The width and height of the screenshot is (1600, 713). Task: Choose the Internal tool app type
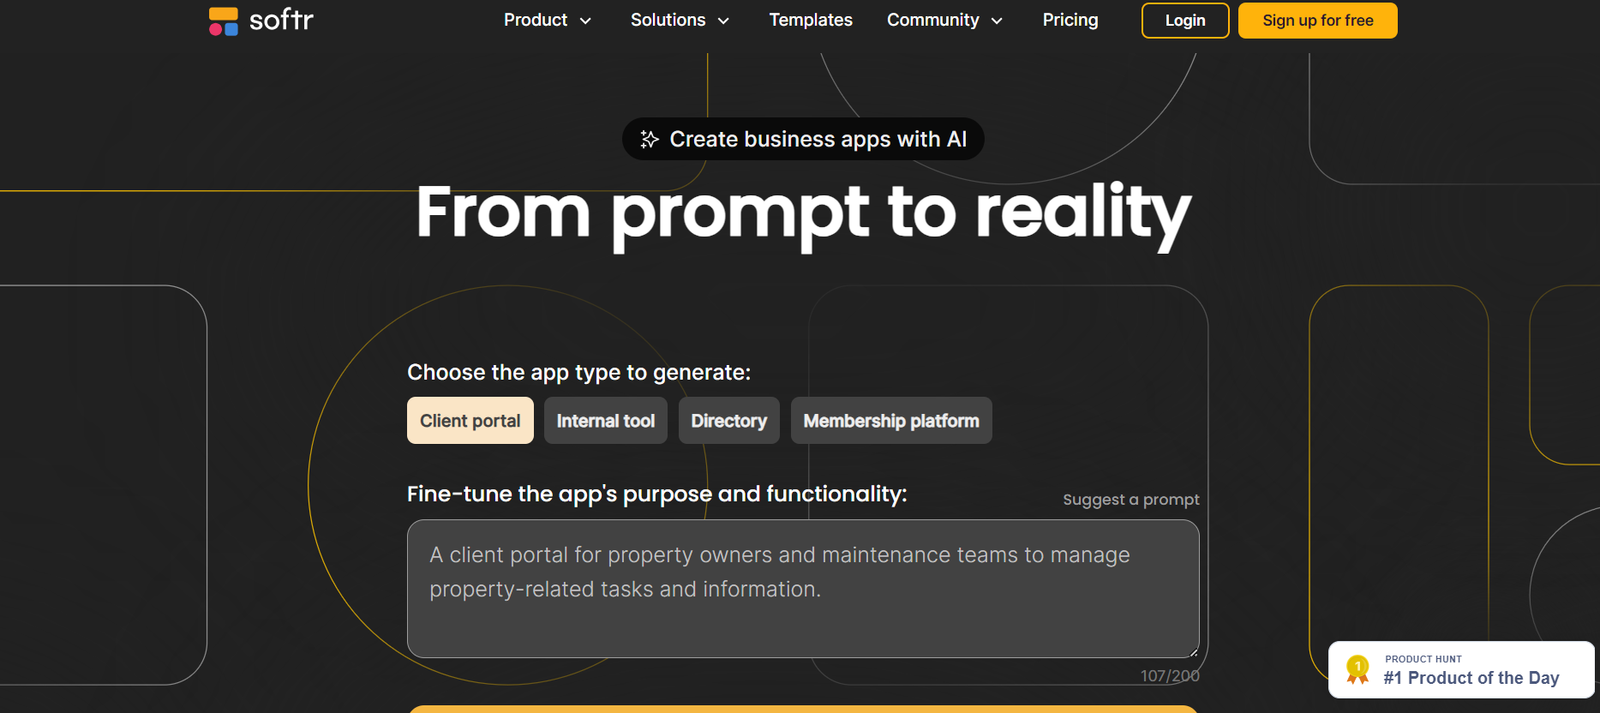click(x=605, y=421)
